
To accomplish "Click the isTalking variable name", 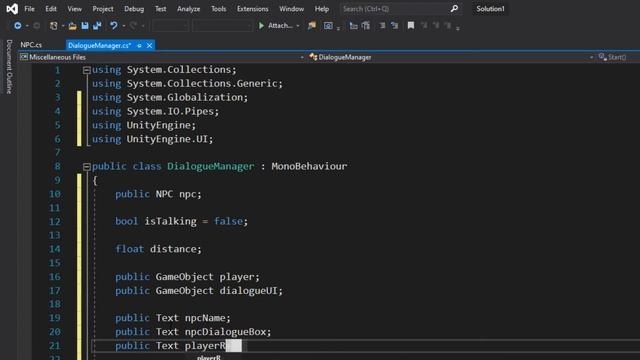I will point(170,221).
